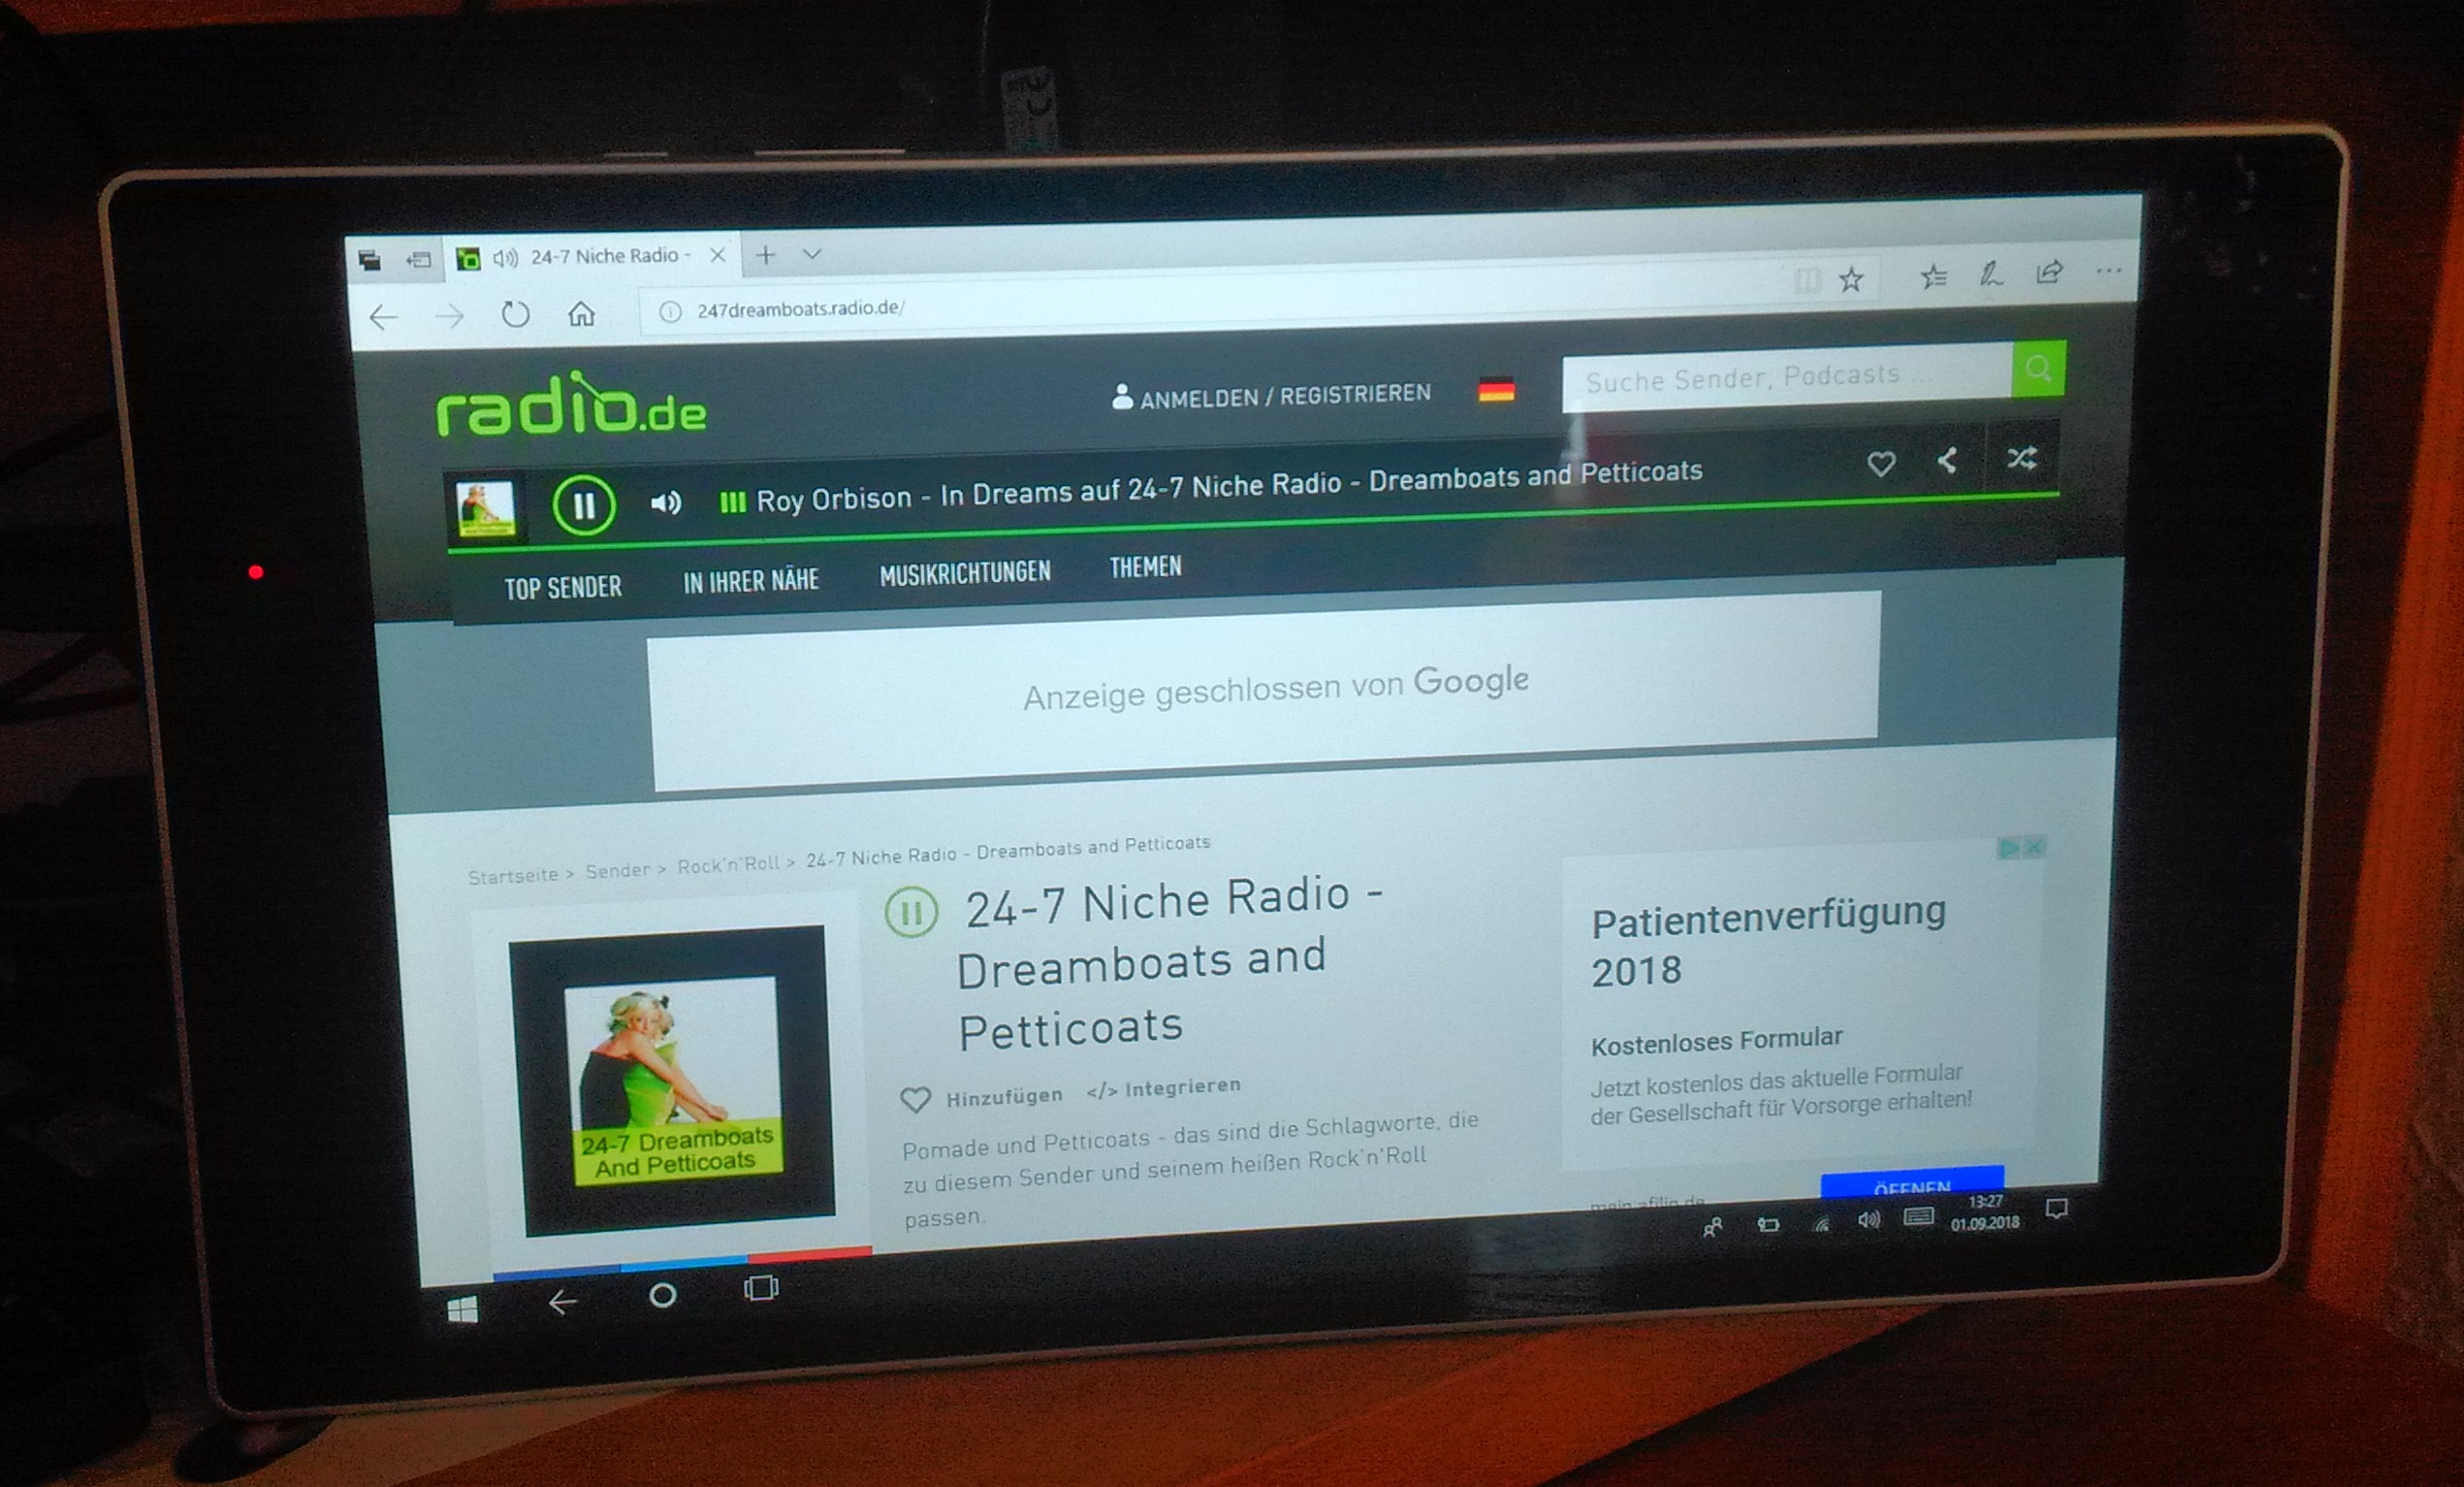Mute the player volume speaker icon
The width and height of the screenshot is (2464, 1487).
tap(666, 502)
